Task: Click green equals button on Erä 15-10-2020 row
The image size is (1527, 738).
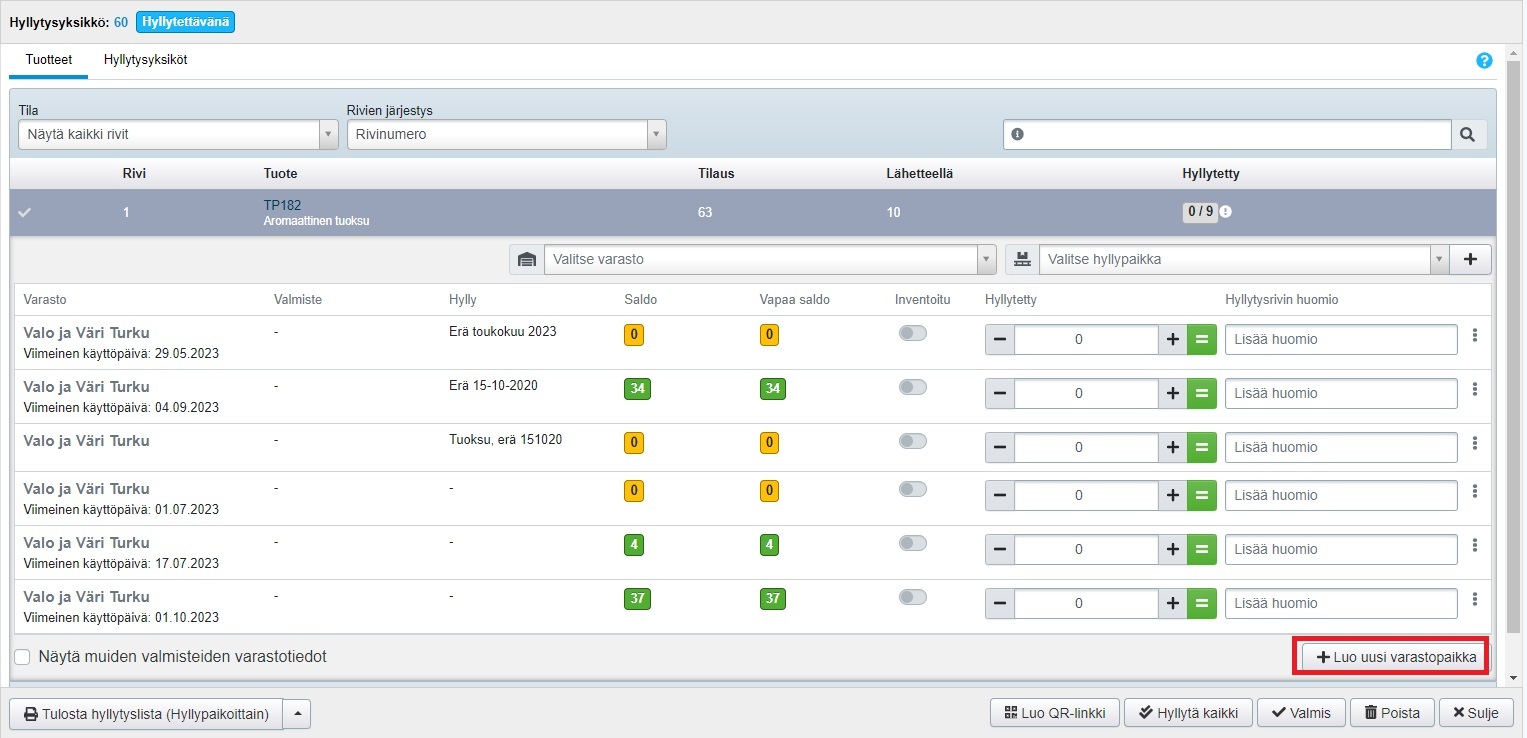Action: [1202, 394]
